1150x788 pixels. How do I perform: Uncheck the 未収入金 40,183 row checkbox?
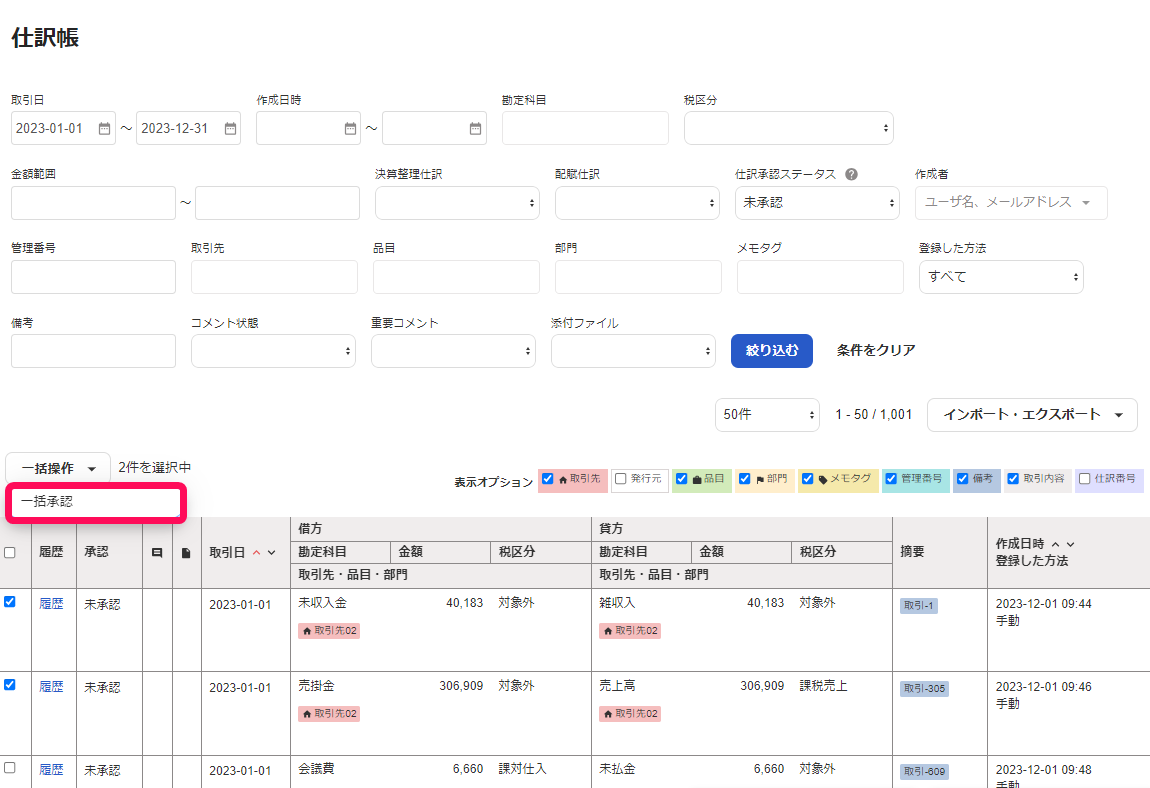tap(10, 602)
